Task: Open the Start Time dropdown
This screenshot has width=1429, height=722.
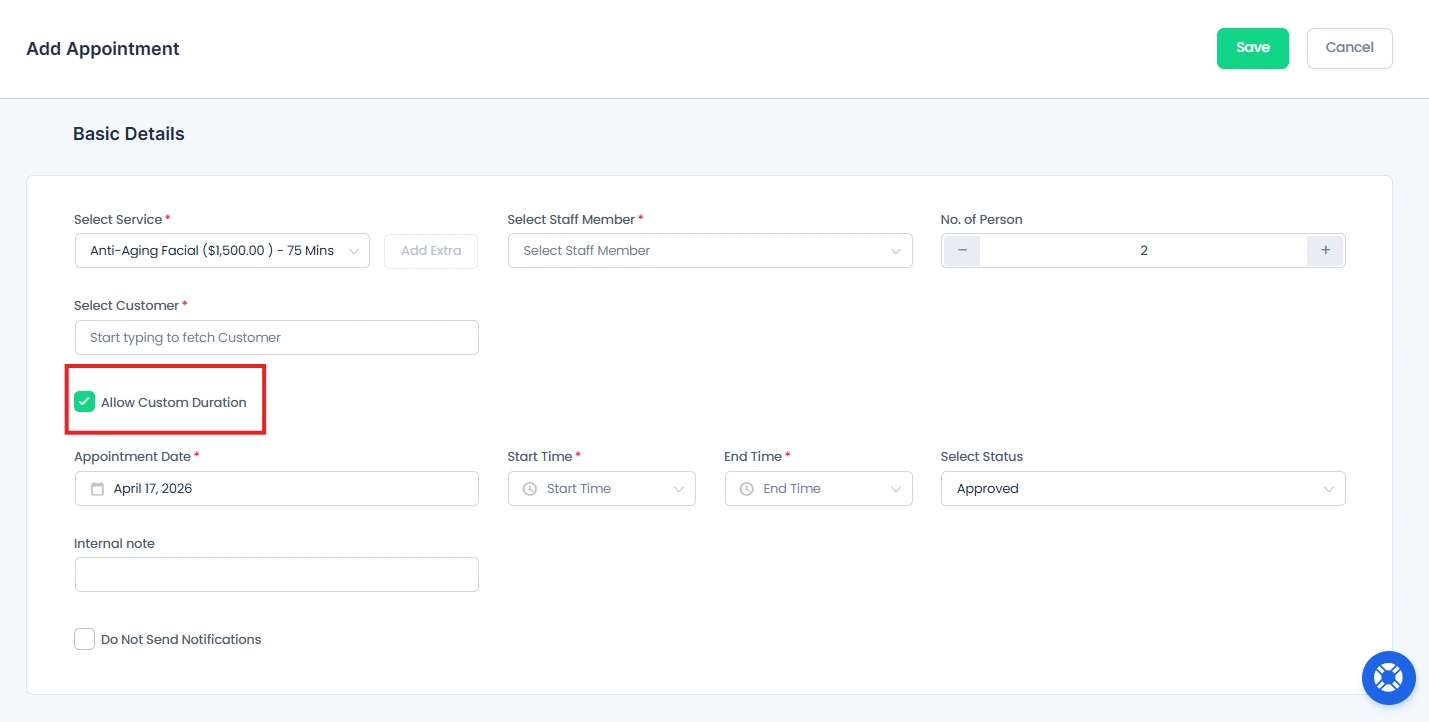Action: point(602,489)
